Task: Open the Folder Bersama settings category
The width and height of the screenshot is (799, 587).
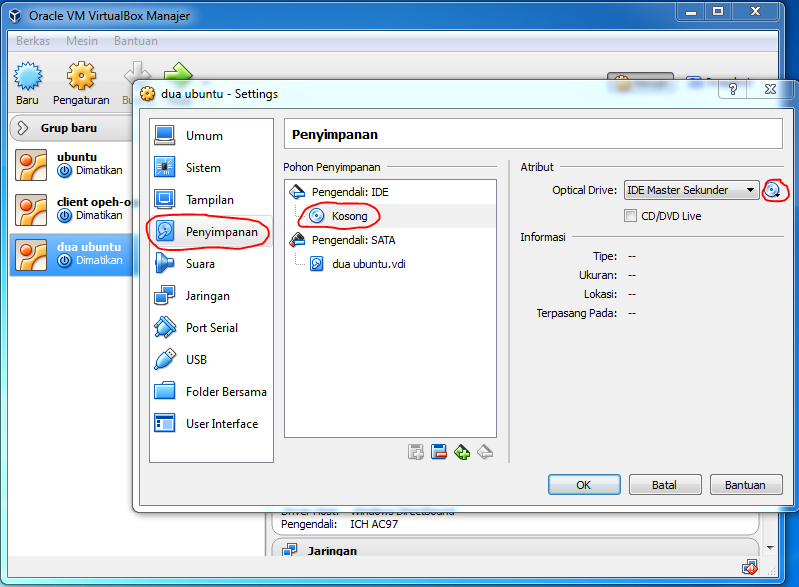Action: click(x=211, y=392)
